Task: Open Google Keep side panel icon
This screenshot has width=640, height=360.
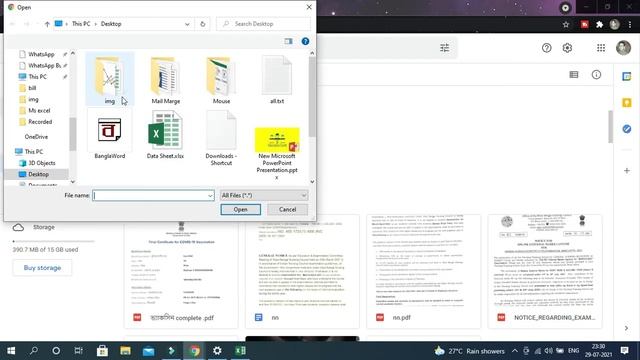Action: pos(627,103)
